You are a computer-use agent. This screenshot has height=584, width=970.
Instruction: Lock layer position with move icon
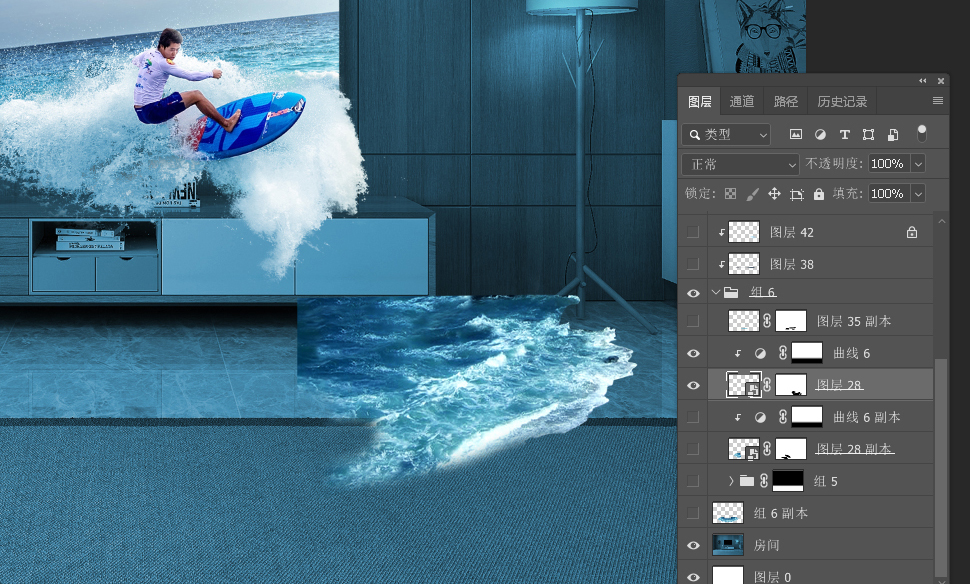pos(774,194)
